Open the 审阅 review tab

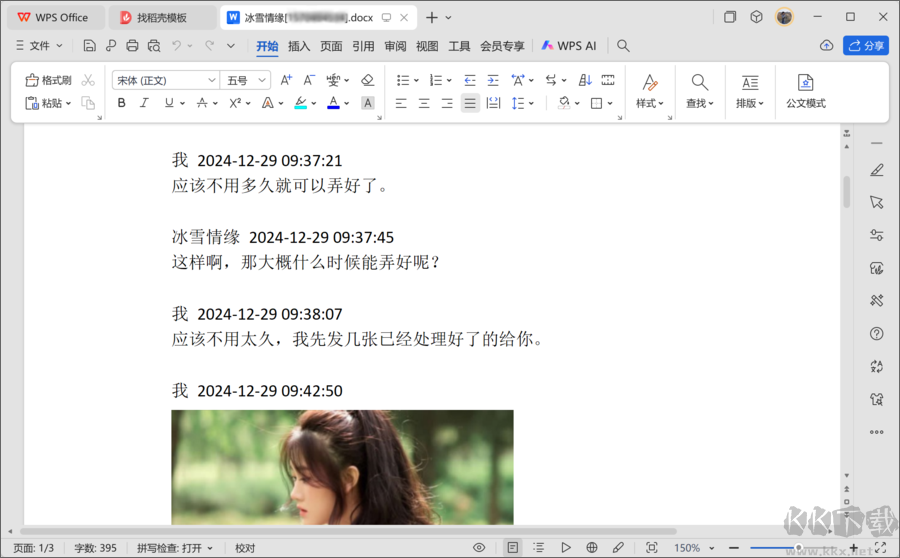click(x=395, y=46)
